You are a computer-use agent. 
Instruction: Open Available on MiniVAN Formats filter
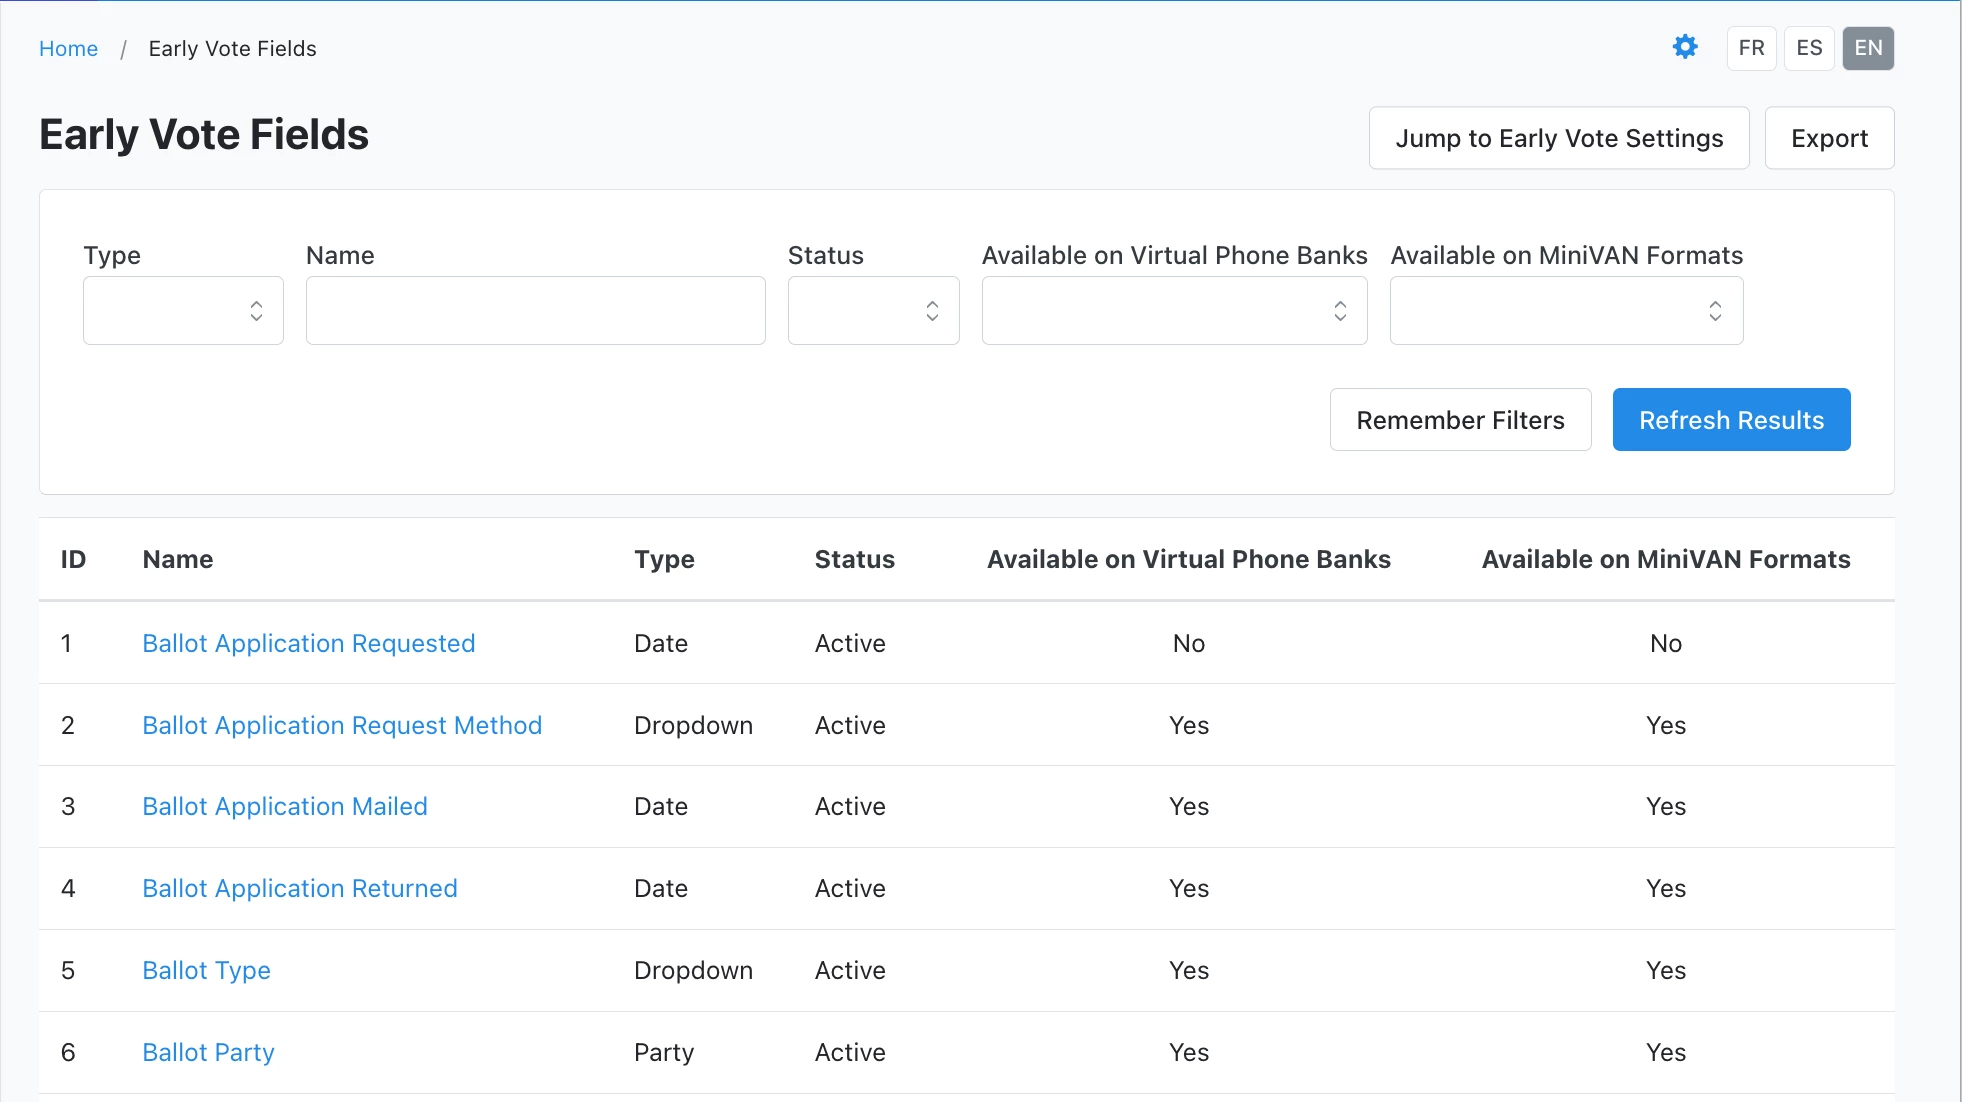pos(1566,311)
